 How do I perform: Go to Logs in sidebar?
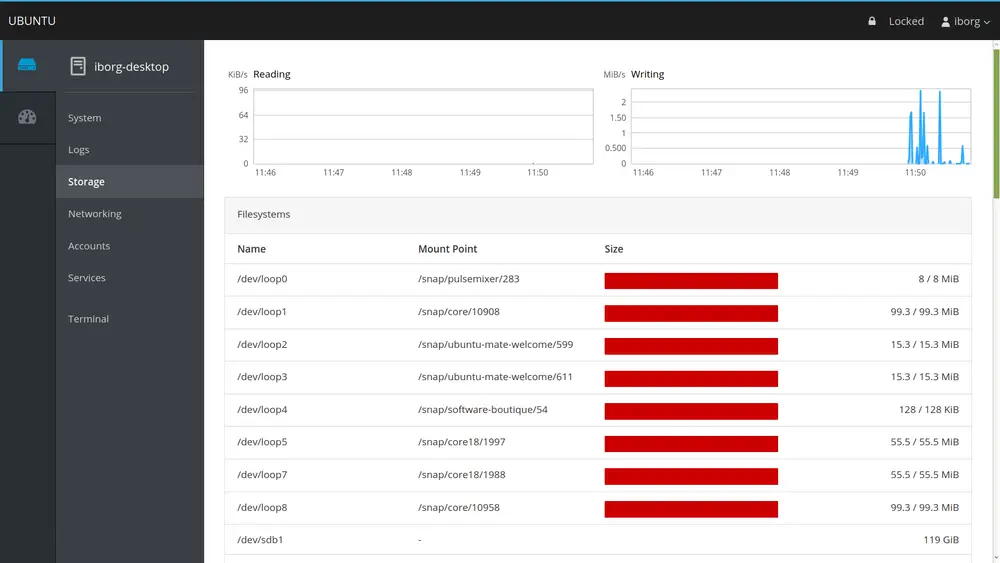coord(79,150)
